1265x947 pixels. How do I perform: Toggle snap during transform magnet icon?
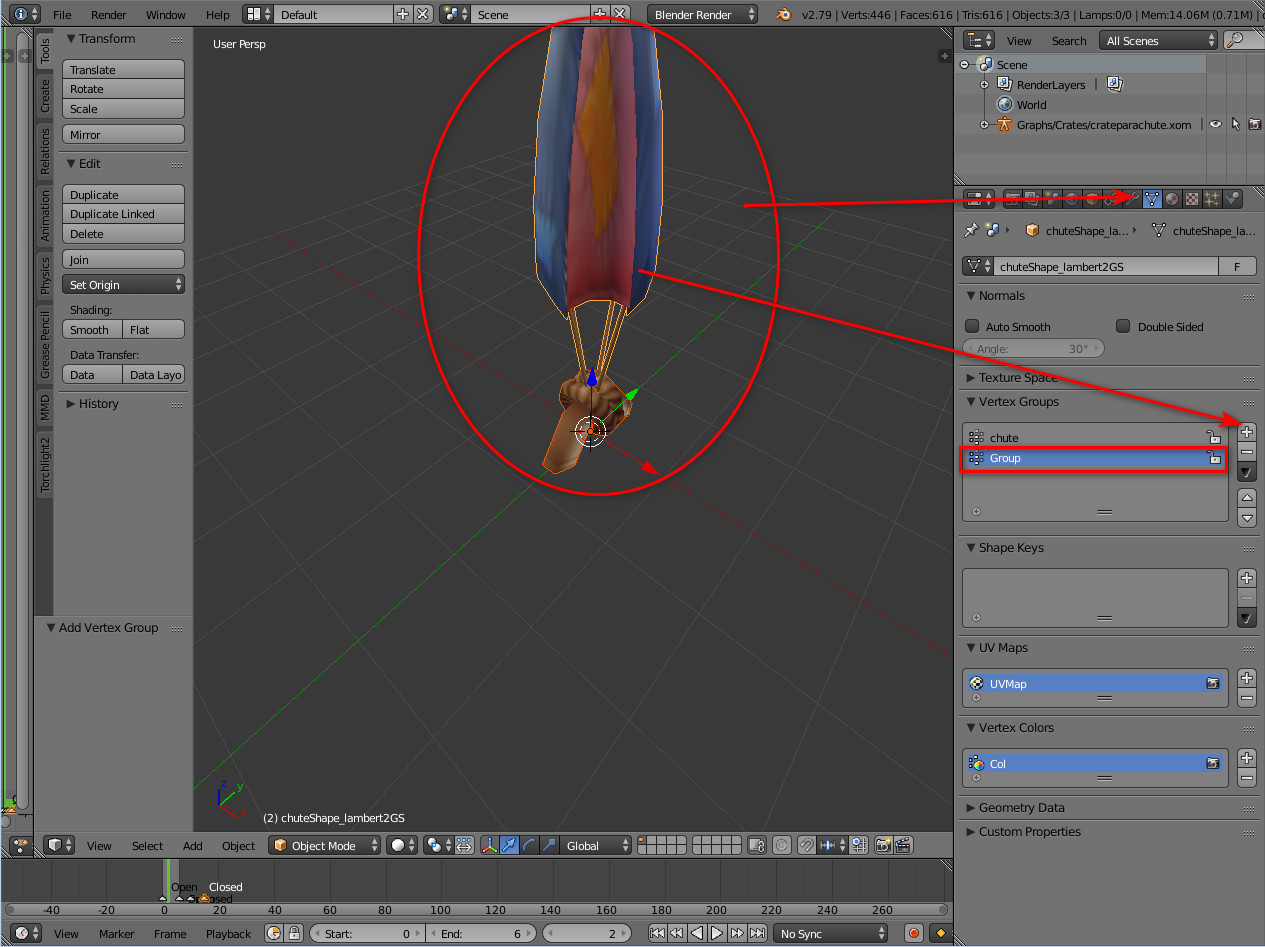806,845
